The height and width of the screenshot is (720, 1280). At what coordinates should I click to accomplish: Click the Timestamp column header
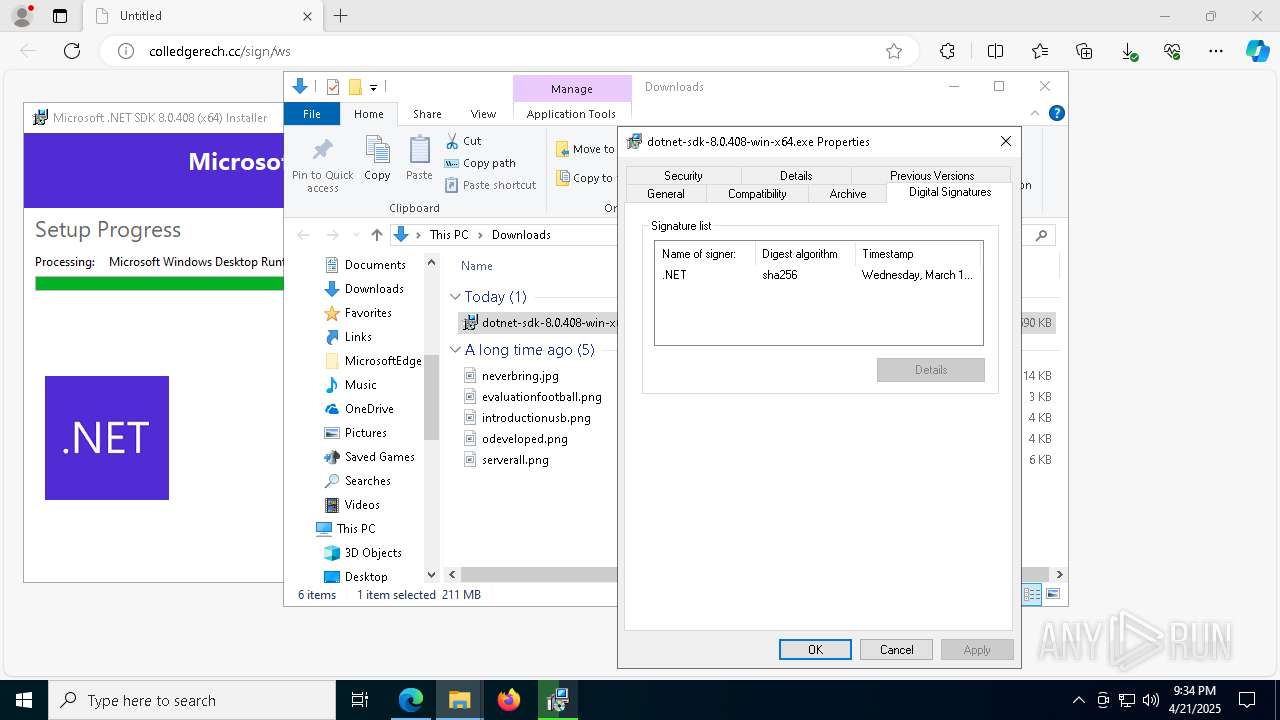pyautogui.click(x=918, y=254)
